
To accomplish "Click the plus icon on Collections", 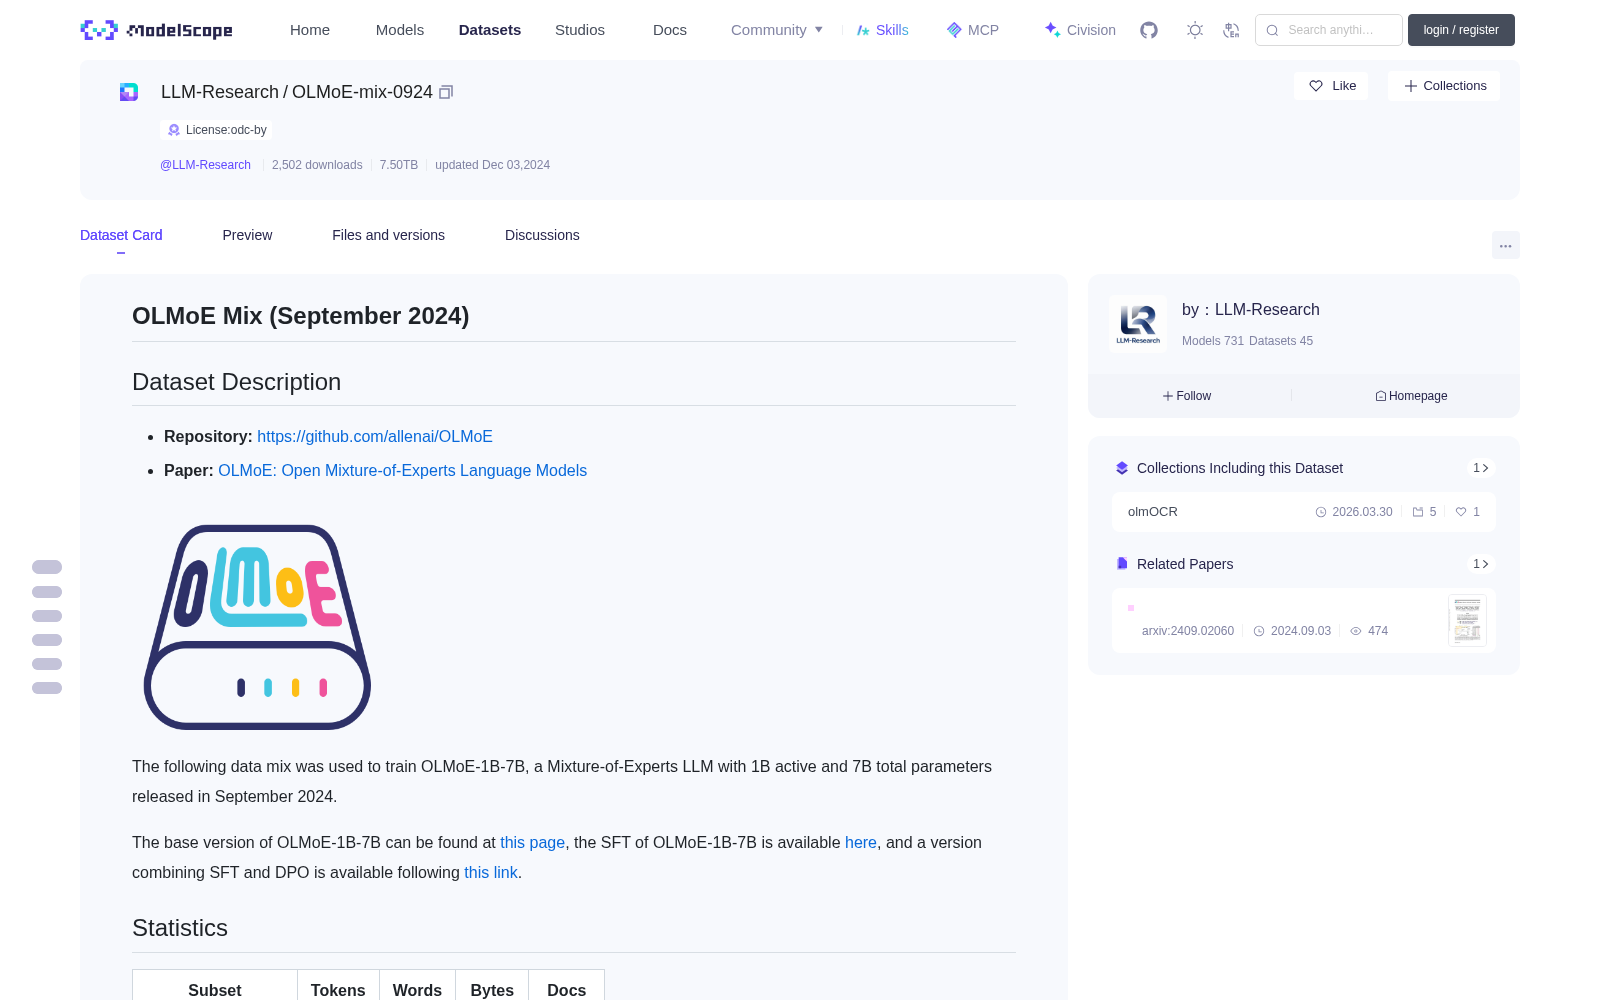I will [1411, 86].
